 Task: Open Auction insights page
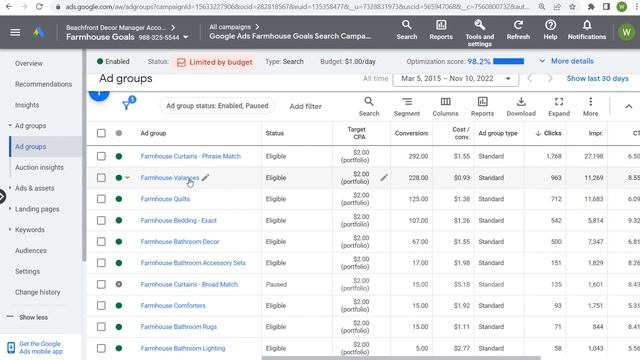tap(39, 167)
